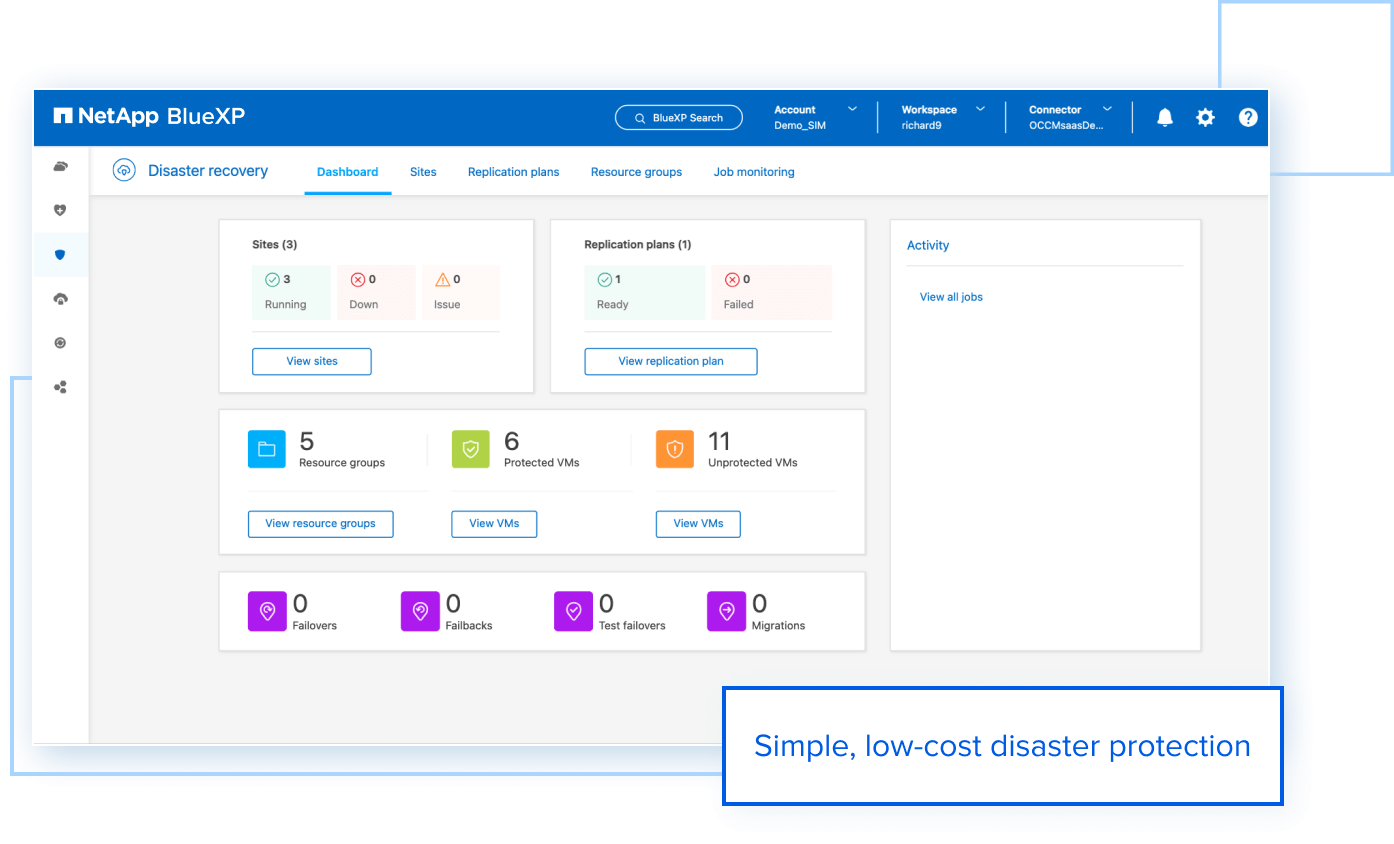
Task: Click the View replication plan button
Action: click(670, 361)
